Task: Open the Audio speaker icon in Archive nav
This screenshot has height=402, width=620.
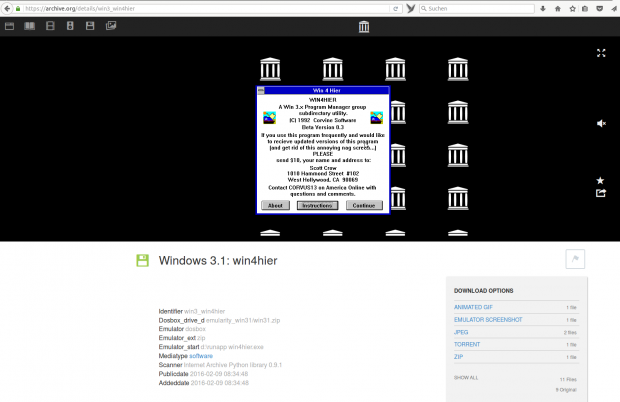Action: click(70, 26)
